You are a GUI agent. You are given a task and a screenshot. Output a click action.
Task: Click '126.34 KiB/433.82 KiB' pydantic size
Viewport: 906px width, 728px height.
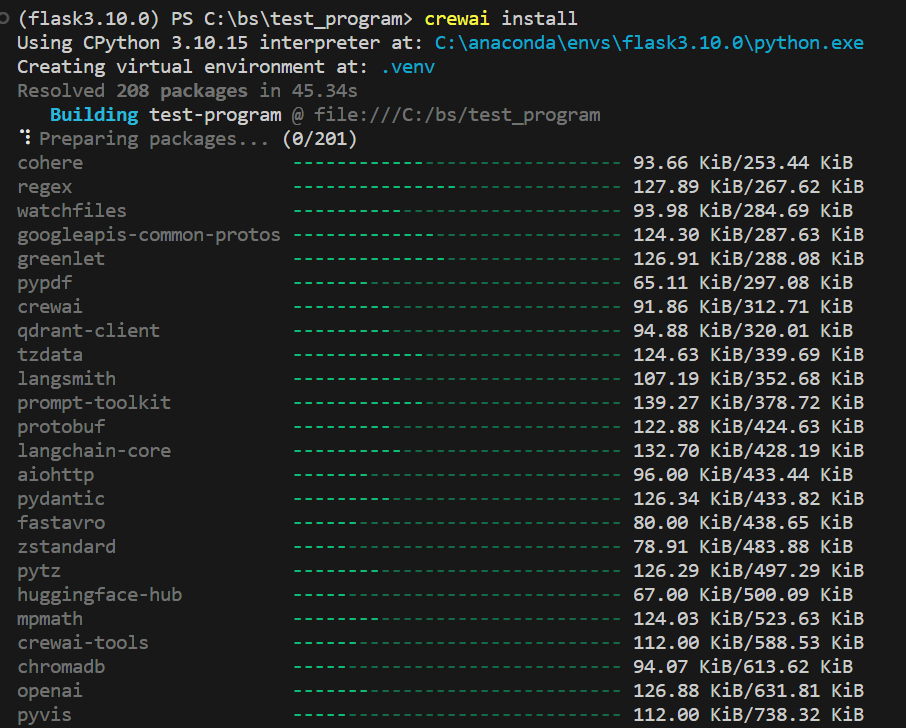748,499
